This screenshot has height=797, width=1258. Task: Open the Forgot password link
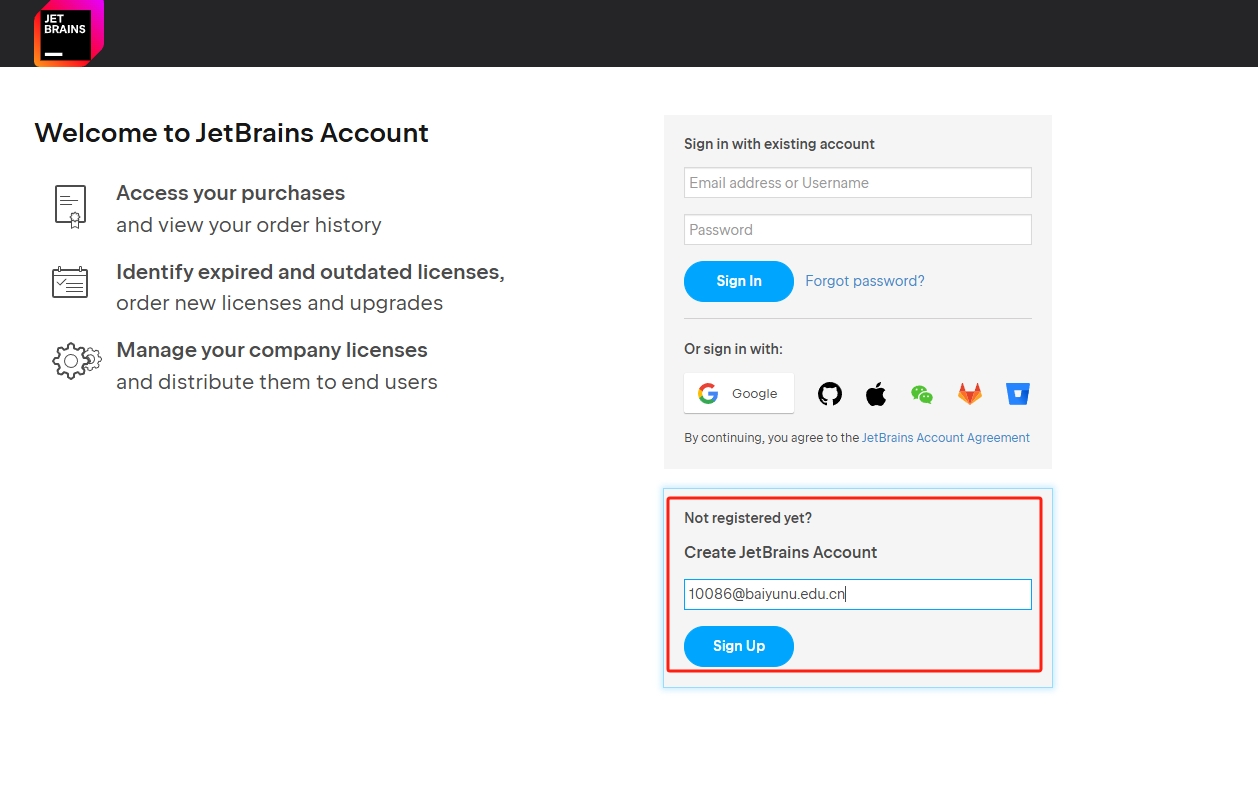point(864,281)
